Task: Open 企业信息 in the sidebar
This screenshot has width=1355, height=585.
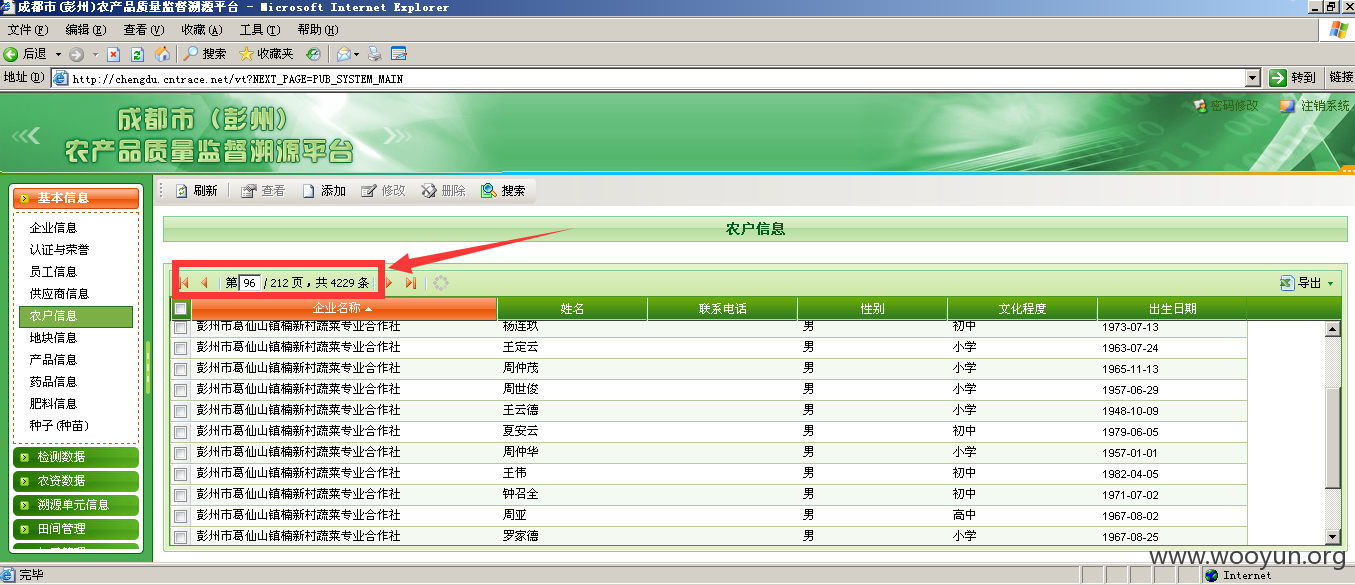Action: click(x=53, y=228)
